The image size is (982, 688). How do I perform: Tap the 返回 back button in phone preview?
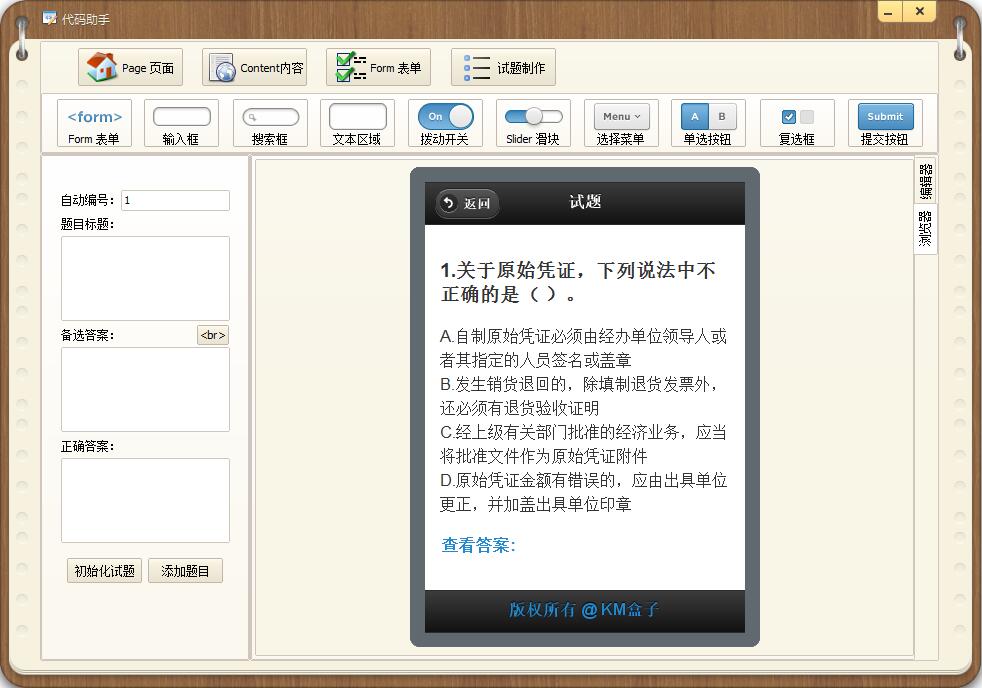pos(466,201)
